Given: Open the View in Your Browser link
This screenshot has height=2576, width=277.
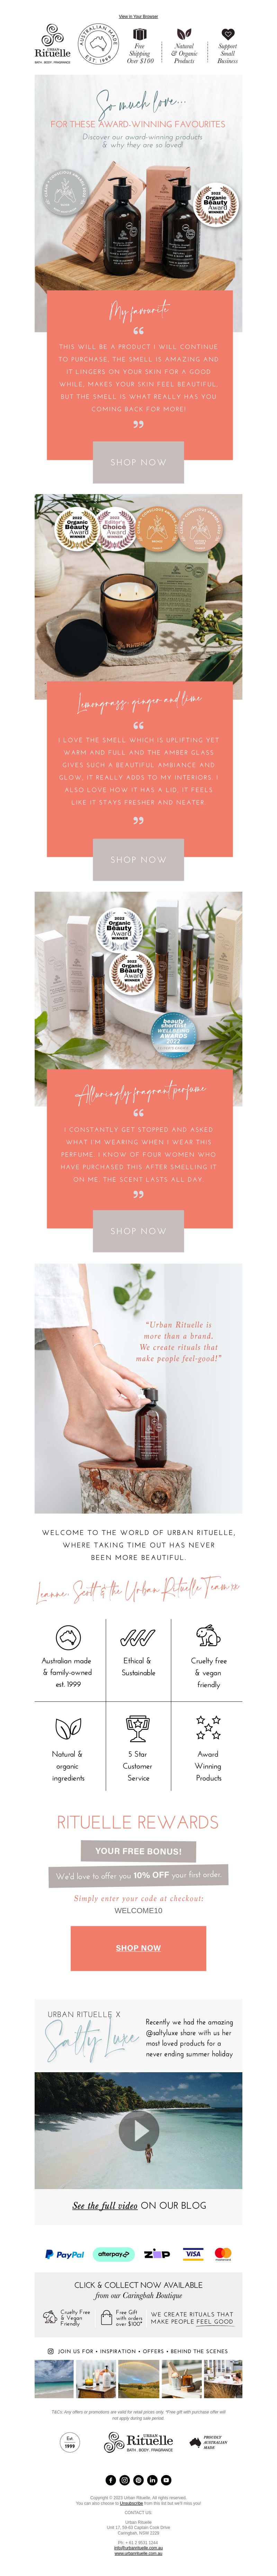Looking at the screenshot, I should [x=138, y=16].
